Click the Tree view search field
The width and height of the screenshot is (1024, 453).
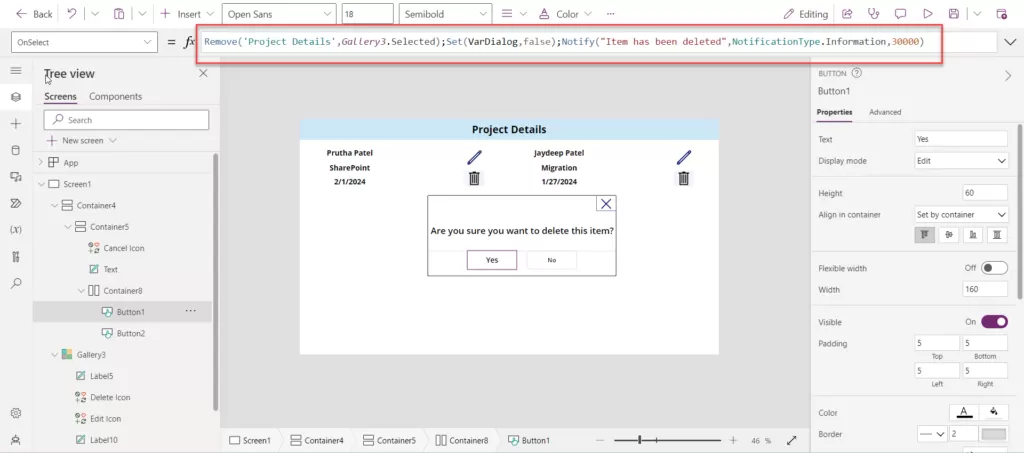tap(127, 120)
